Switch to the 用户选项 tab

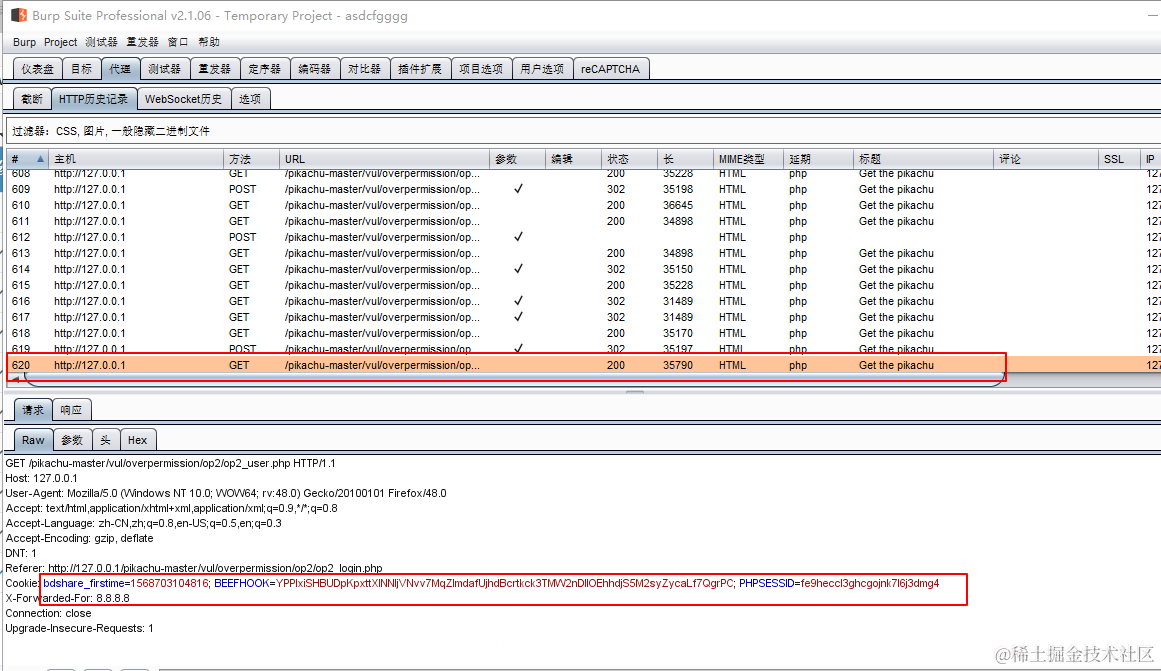click(x=542, y=69)
